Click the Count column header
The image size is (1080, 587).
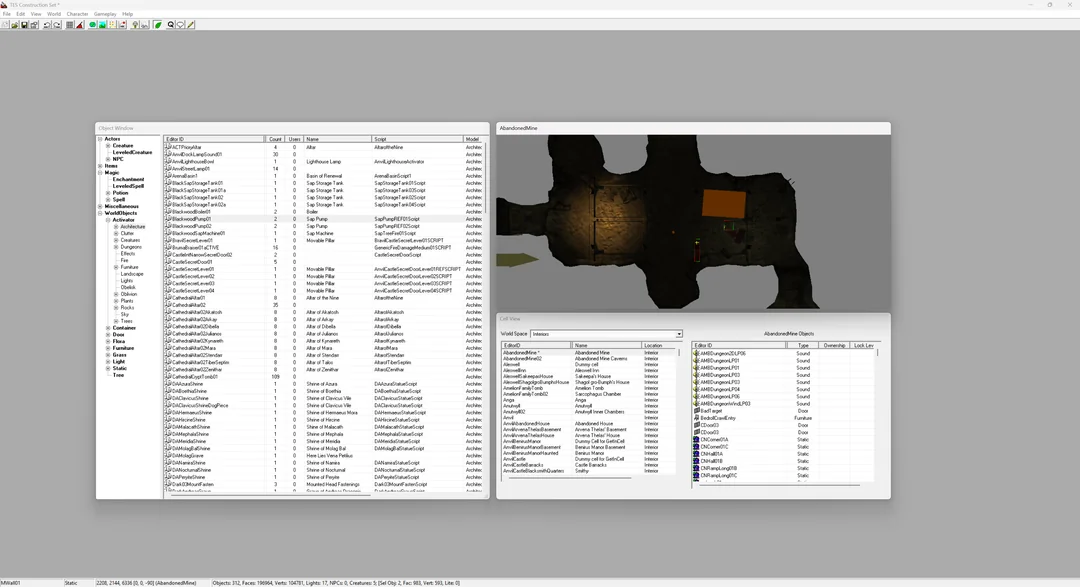point(276,139)
